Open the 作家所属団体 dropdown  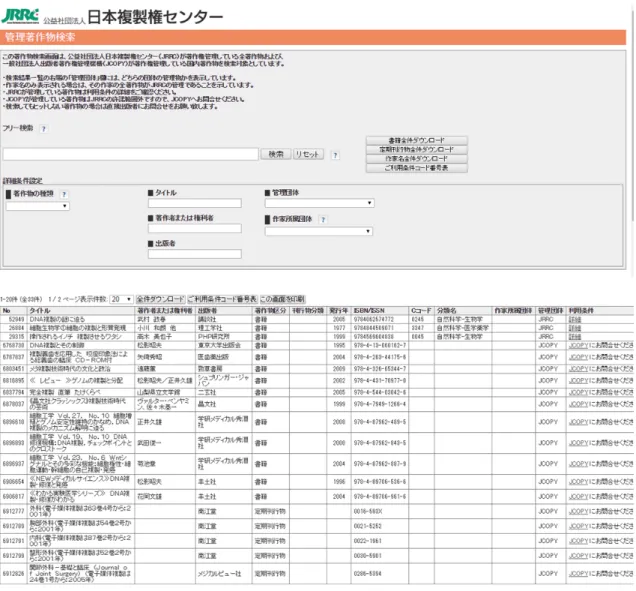click(x=318, y=231)
